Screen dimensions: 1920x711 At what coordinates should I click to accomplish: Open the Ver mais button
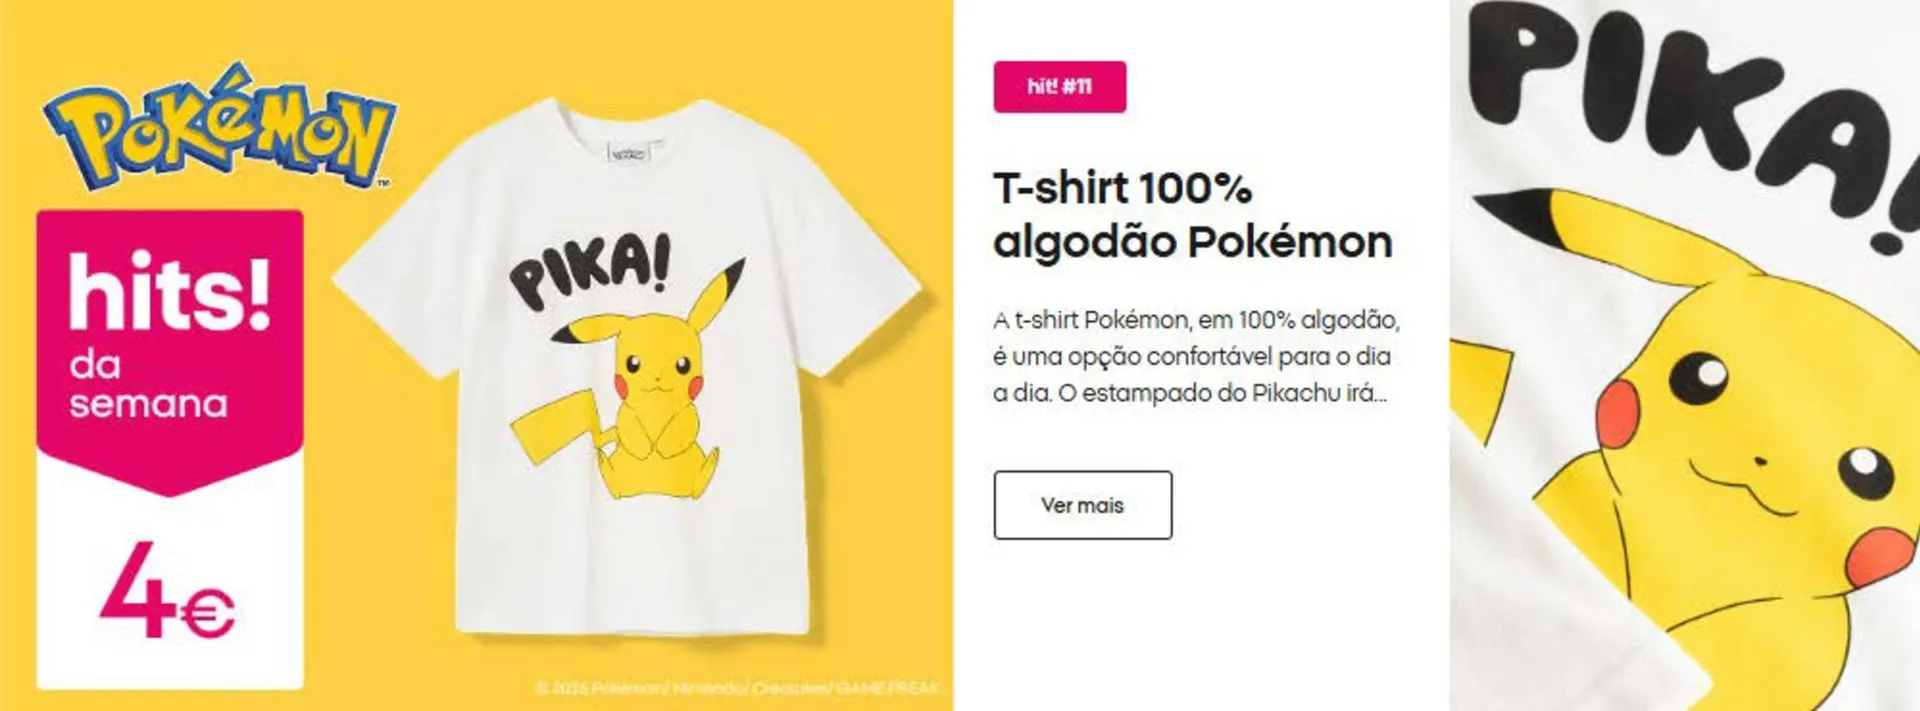(x=1082, y=505)
